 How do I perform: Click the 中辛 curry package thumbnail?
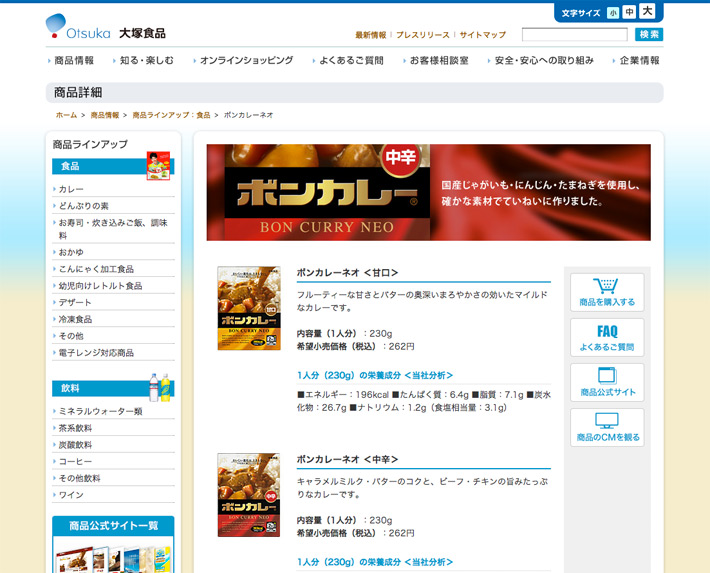click(249, 495)
